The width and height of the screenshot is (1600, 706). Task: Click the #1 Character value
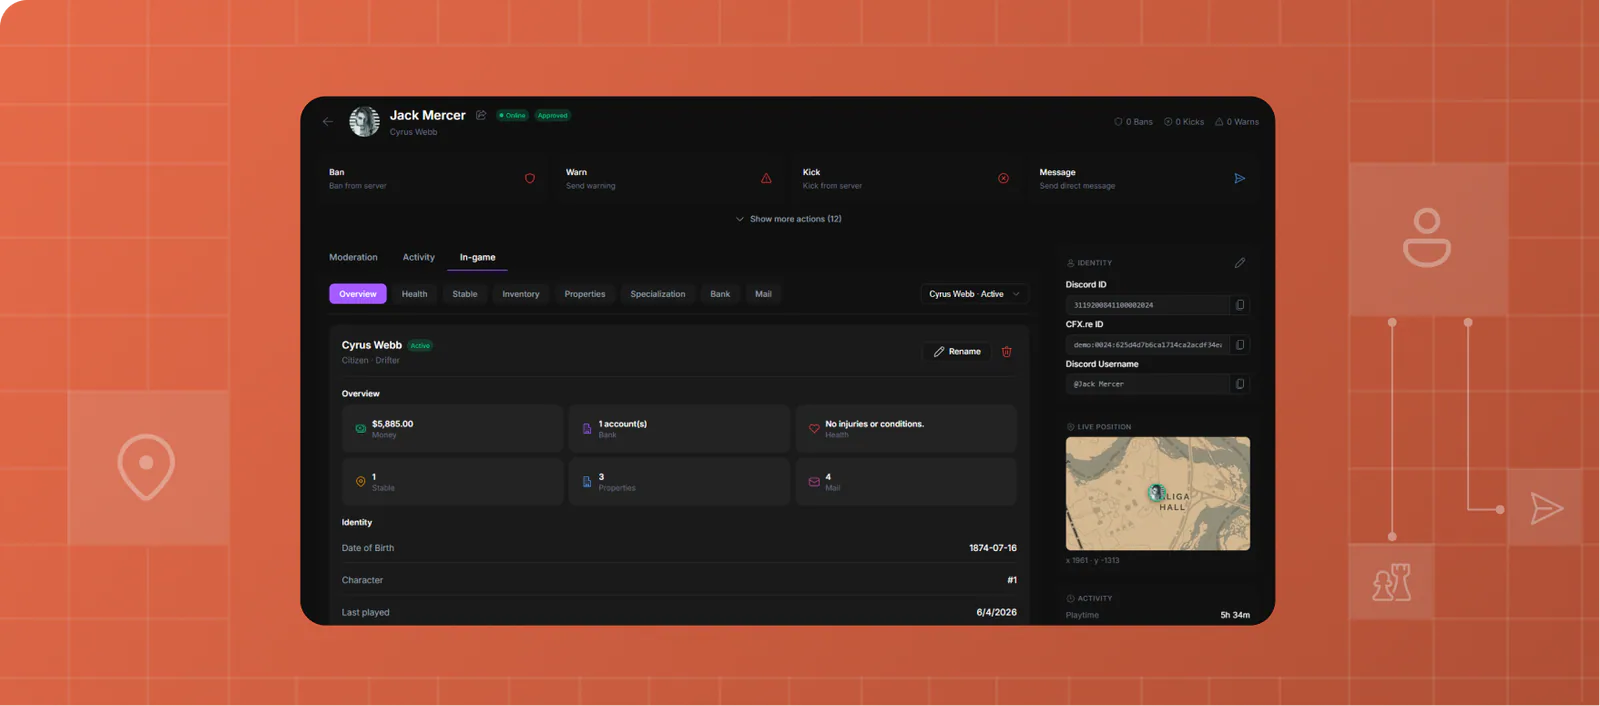1012,580
